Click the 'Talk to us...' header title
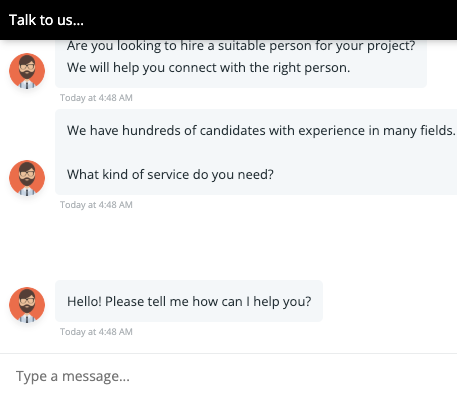The width and height of the screenshot is (457, 397). [46, 20]
